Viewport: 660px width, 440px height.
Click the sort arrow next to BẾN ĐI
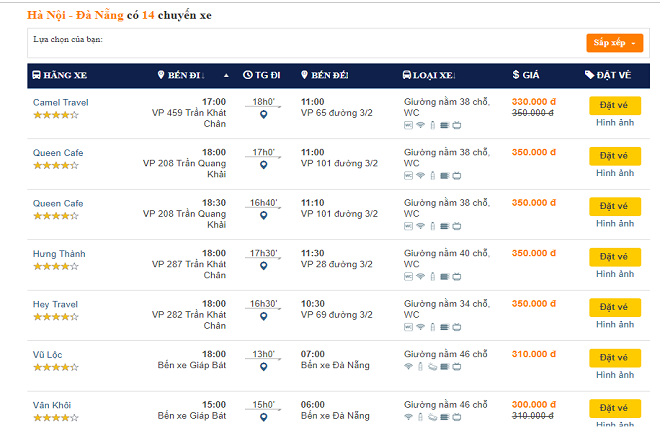click(x=226, y=75)
